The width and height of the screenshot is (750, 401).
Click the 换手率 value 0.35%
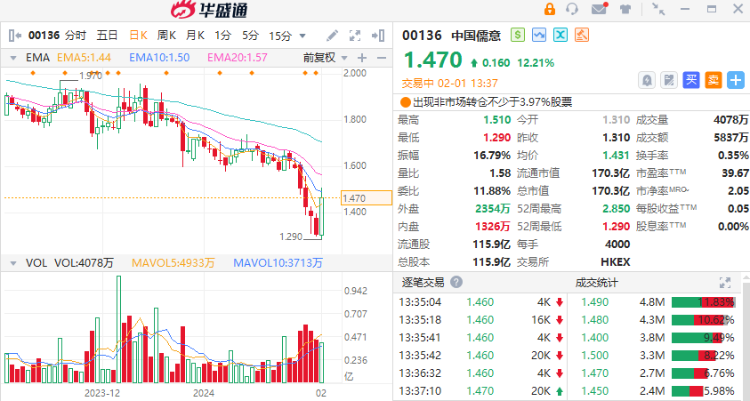pos(733,156)
